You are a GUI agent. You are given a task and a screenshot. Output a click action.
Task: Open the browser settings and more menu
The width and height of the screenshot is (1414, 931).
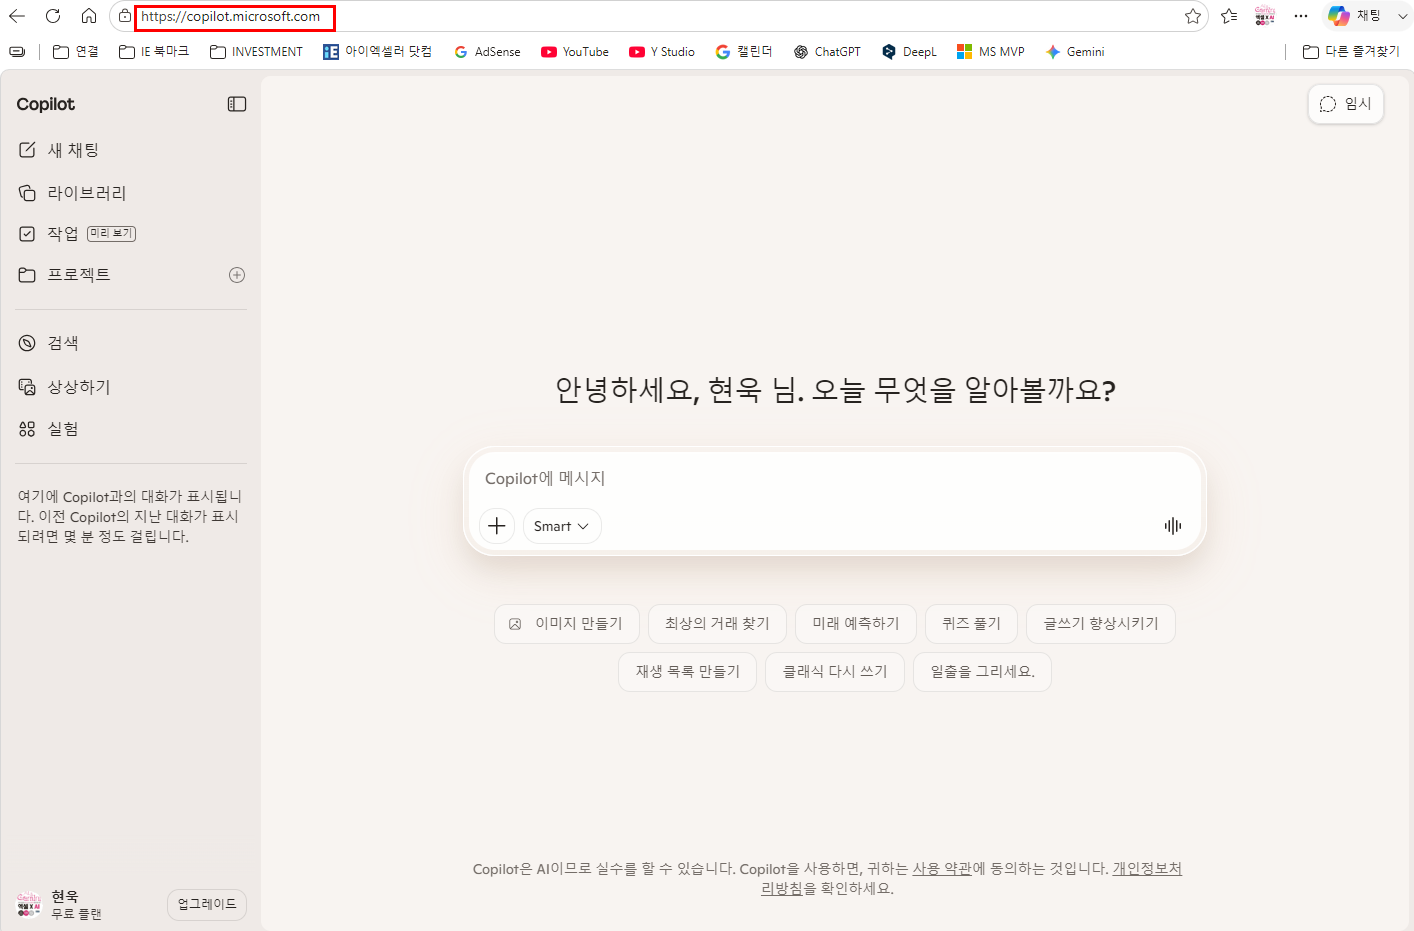click(x=1301, y=16)
